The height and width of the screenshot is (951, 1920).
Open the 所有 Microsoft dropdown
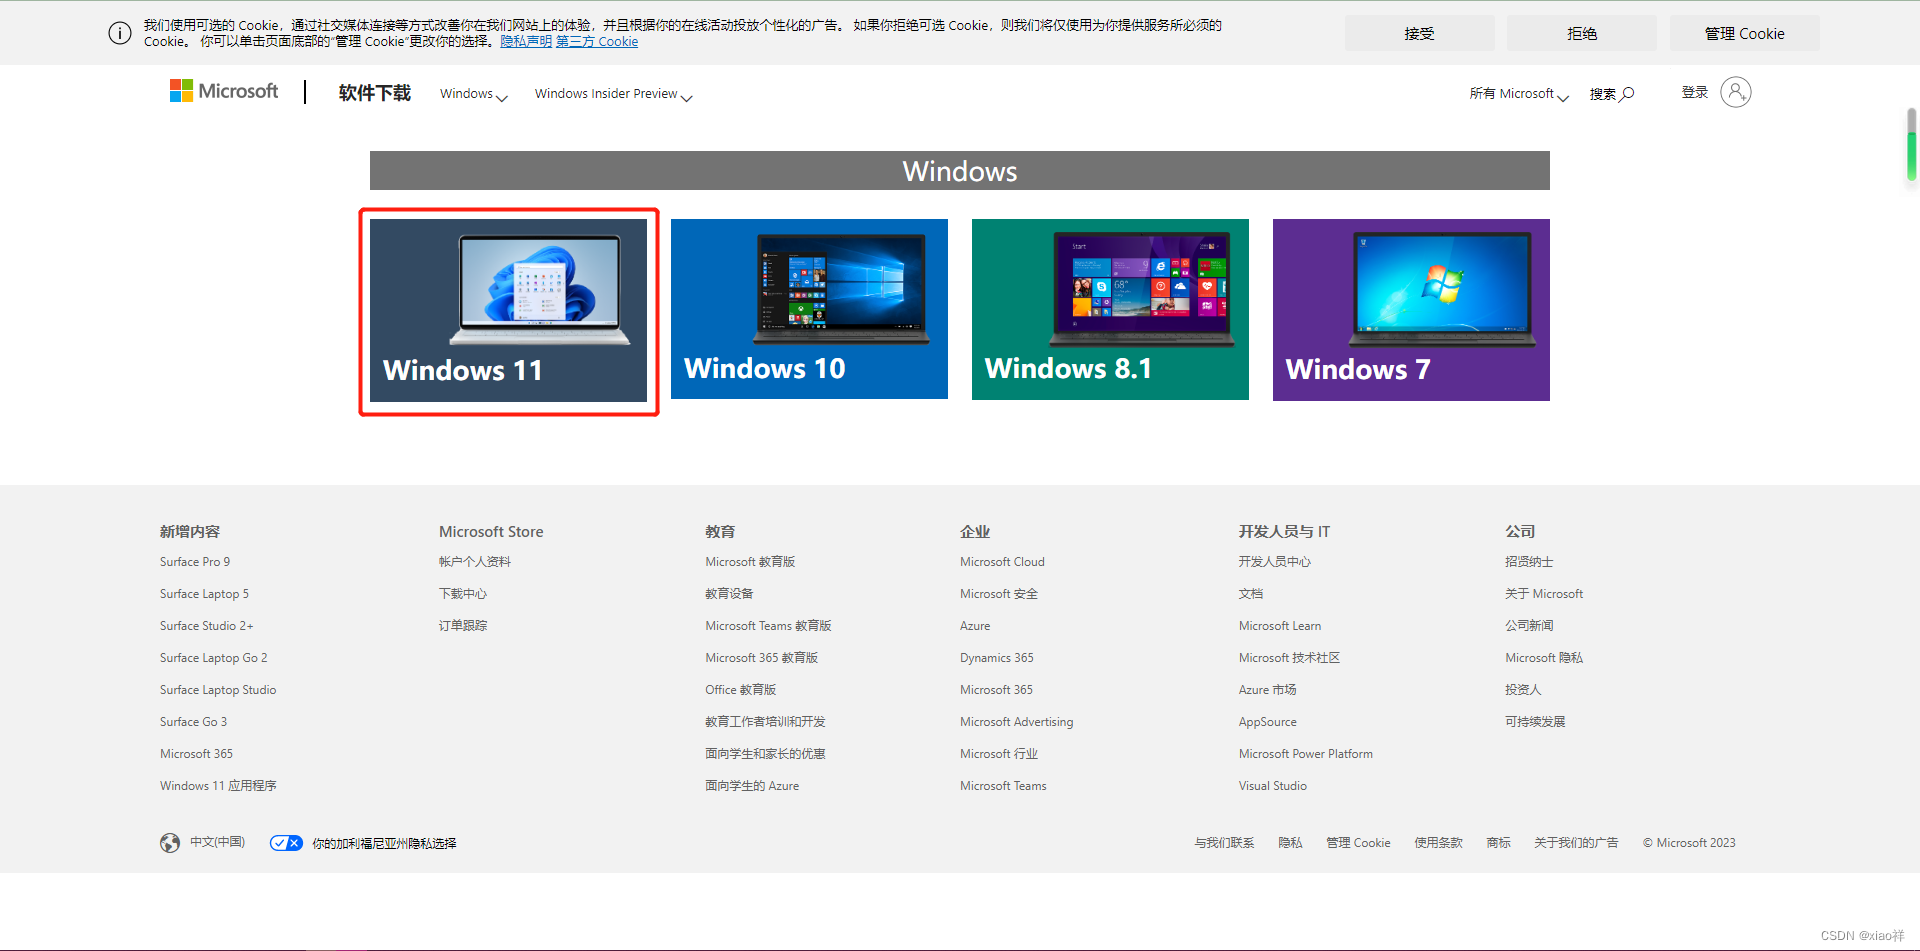click(1517, 93)
